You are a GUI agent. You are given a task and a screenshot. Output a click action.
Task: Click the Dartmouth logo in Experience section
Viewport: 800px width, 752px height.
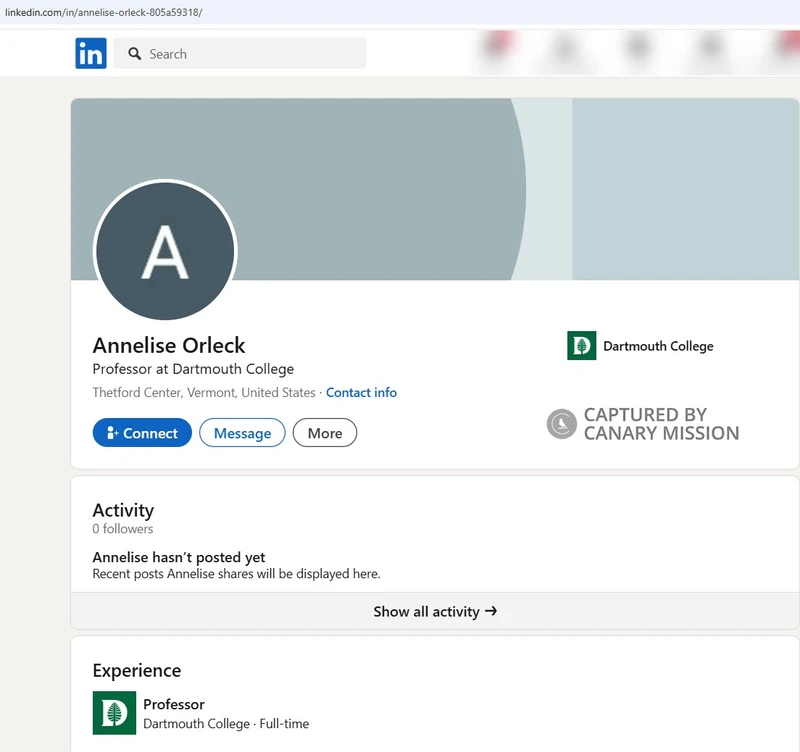(x=114, y=713)
